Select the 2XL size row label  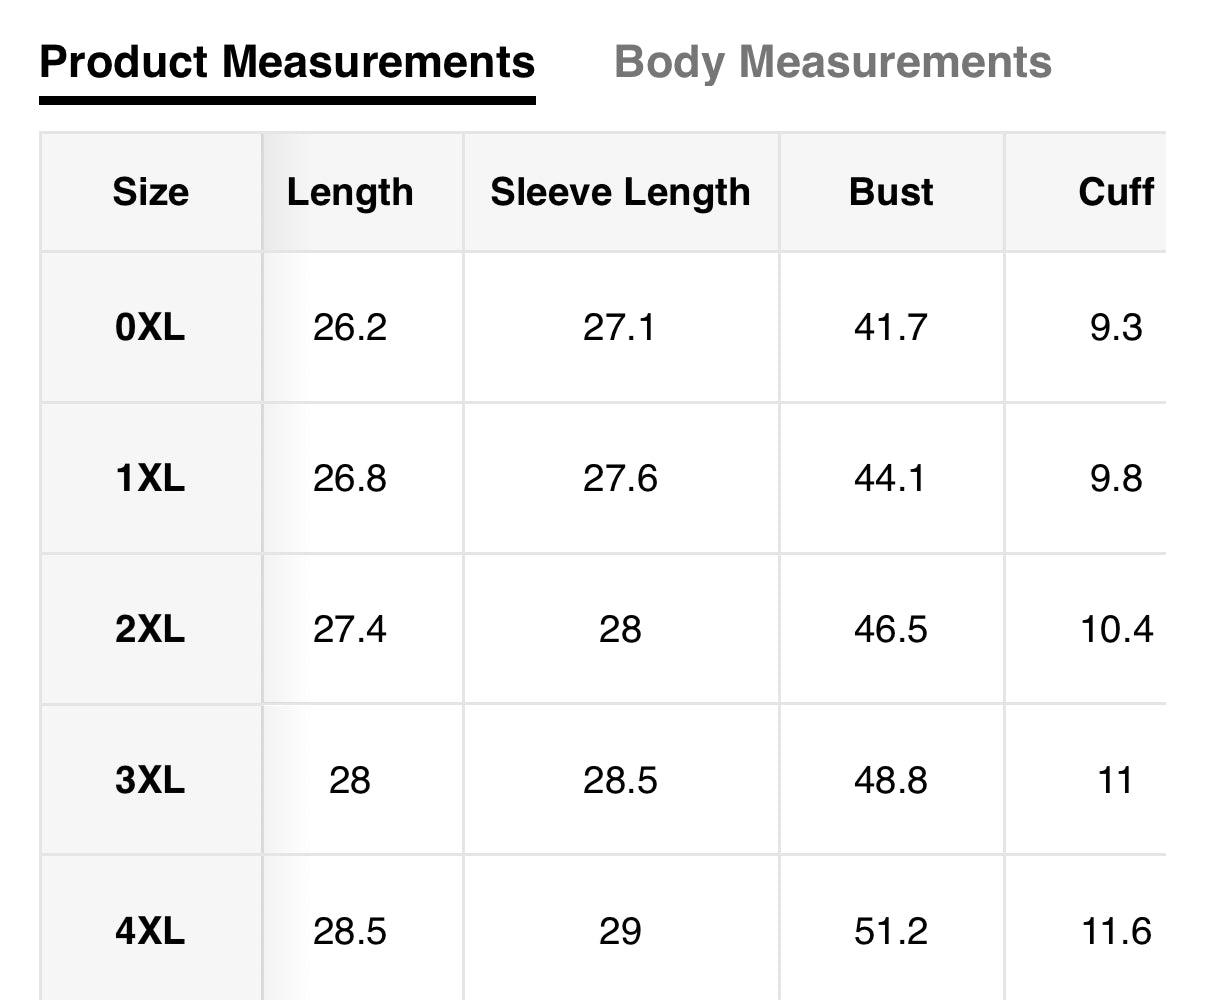point(150,630)
